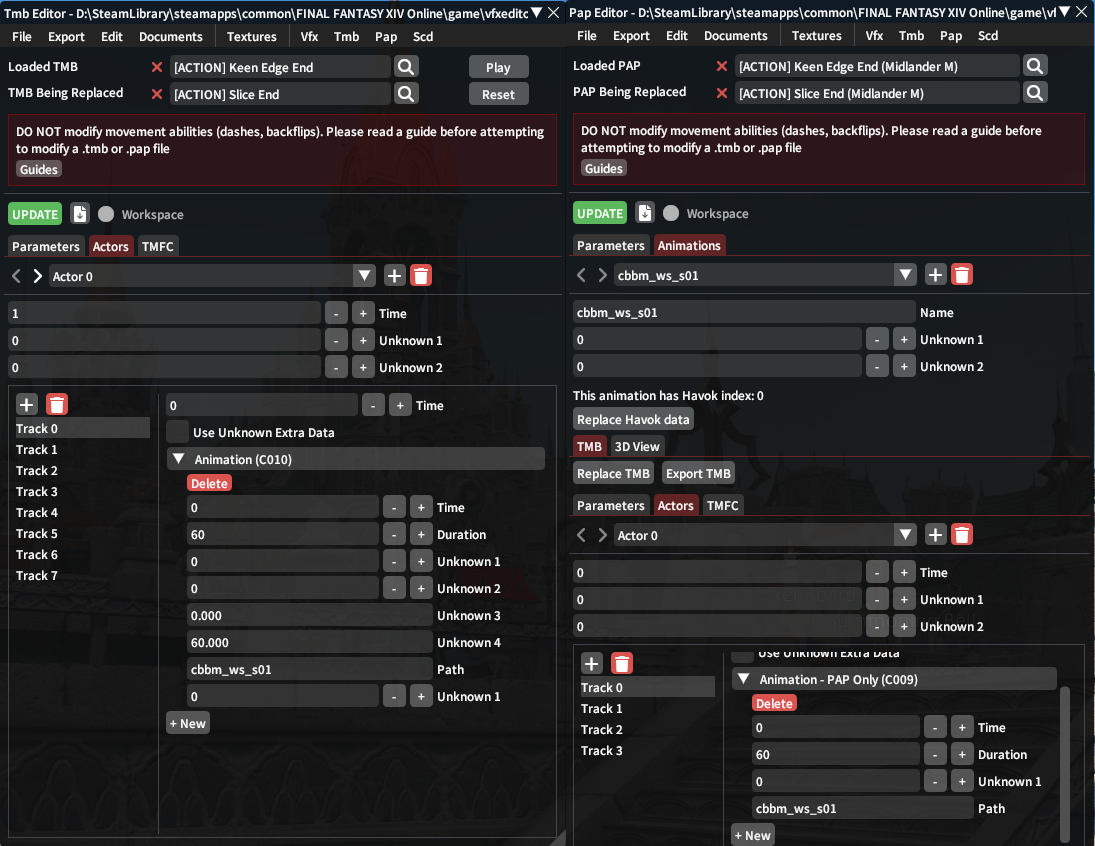Click the Name field cbbm_ws_s01
The height and width of the screenshot is (846, 1095).
(x=744, y=312)
